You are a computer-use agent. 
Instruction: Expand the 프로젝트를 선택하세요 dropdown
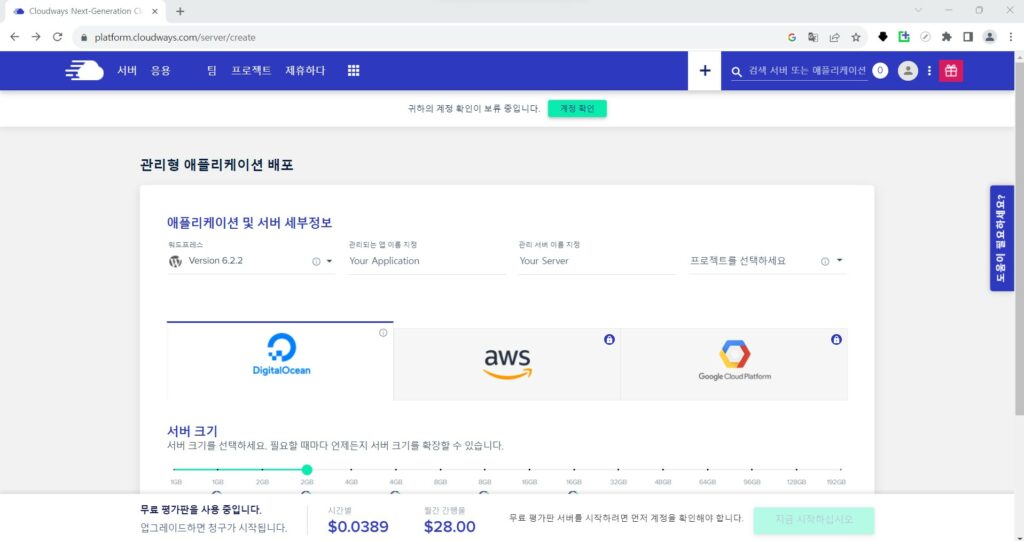[x=839, y=261]
